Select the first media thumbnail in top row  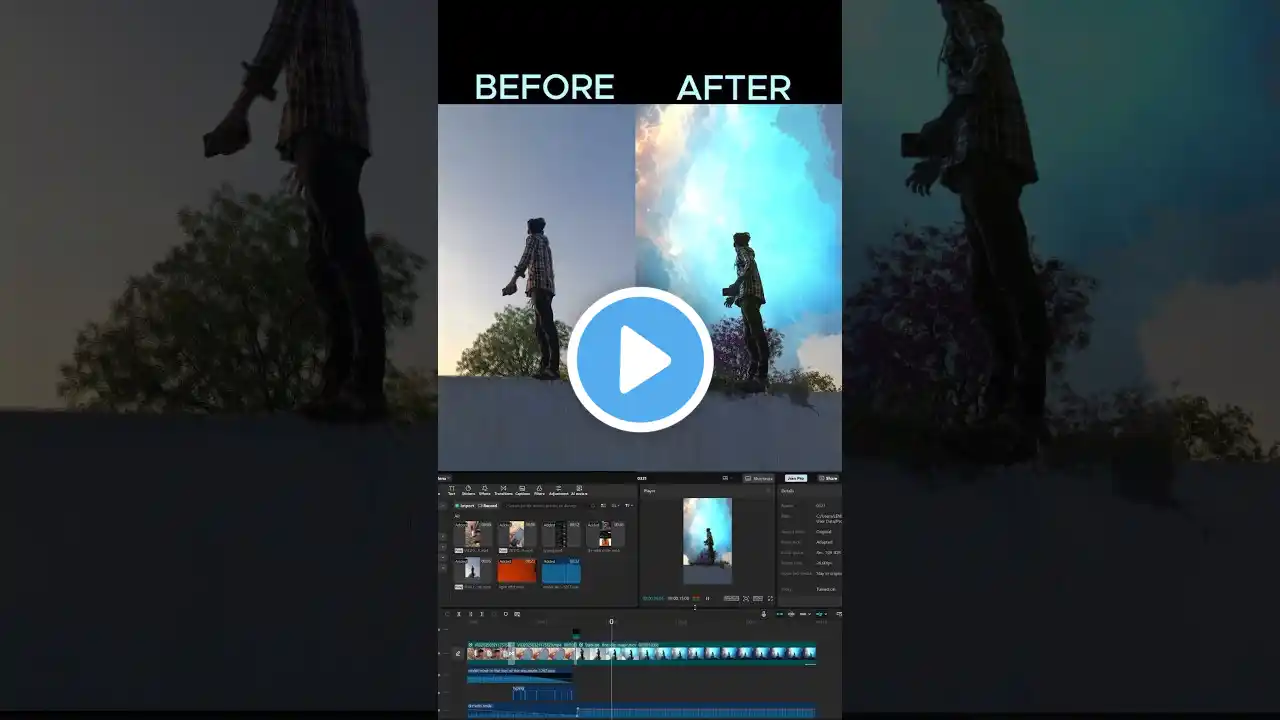click(x=473, y=534)
